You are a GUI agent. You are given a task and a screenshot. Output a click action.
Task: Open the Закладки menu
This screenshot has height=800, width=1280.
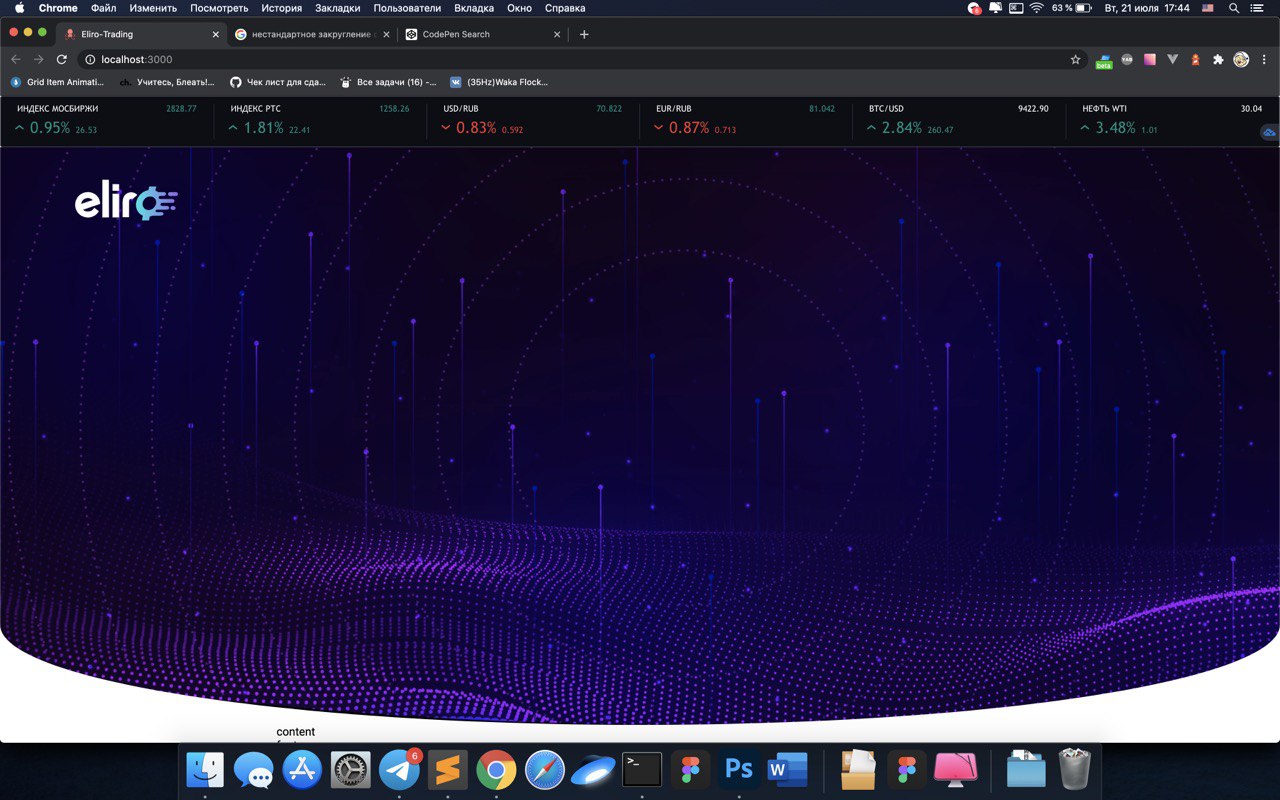click(x=338, y=8)
